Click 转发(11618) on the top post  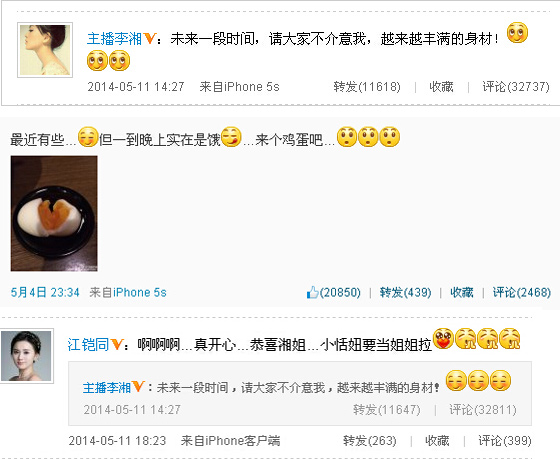coord(367,87)
